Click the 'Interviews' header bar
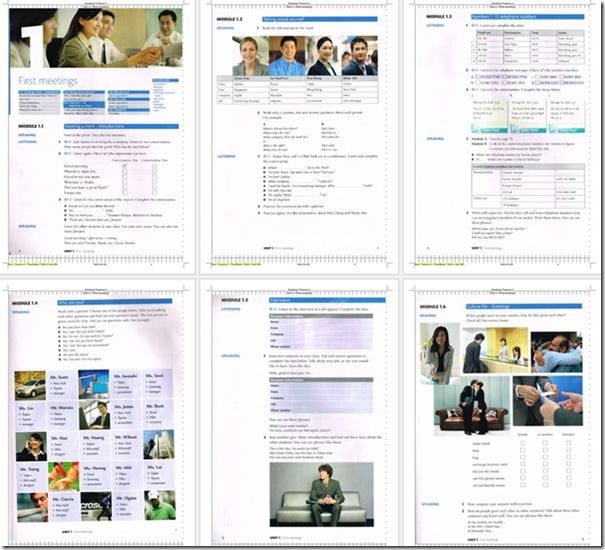Viewport: 605px width, 550px height. point(327,300)
